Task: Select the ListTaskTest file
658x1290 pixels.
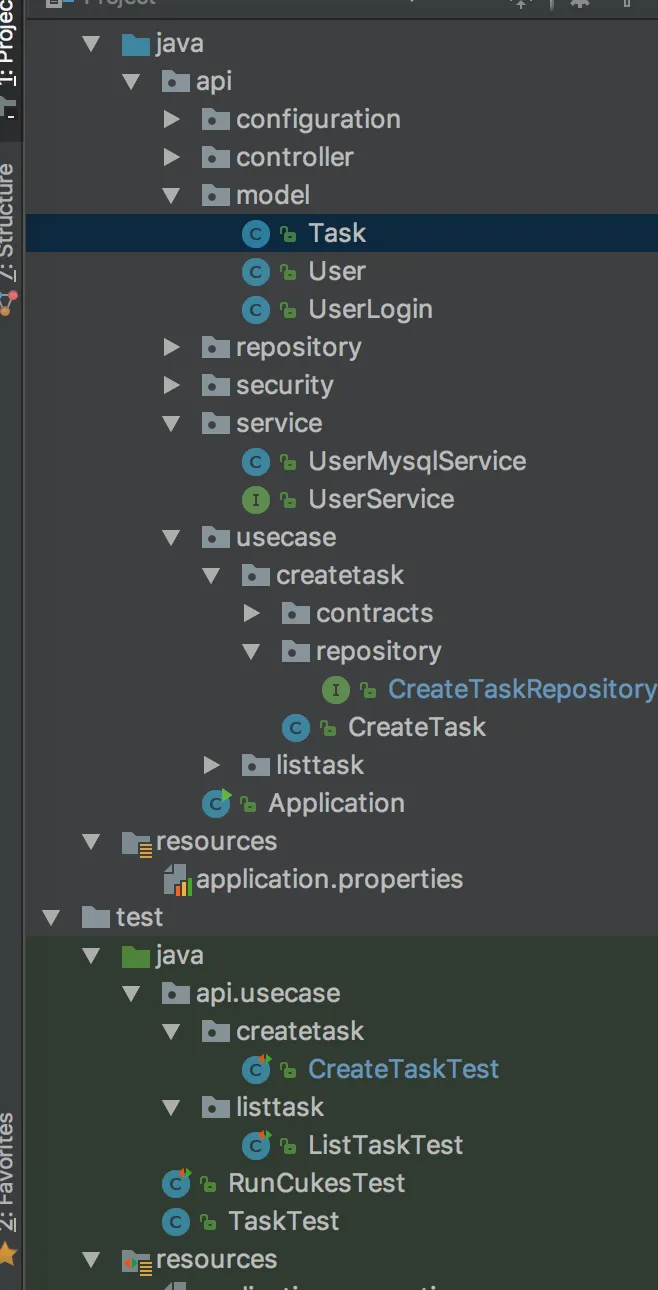Action: pos(385,1145)
